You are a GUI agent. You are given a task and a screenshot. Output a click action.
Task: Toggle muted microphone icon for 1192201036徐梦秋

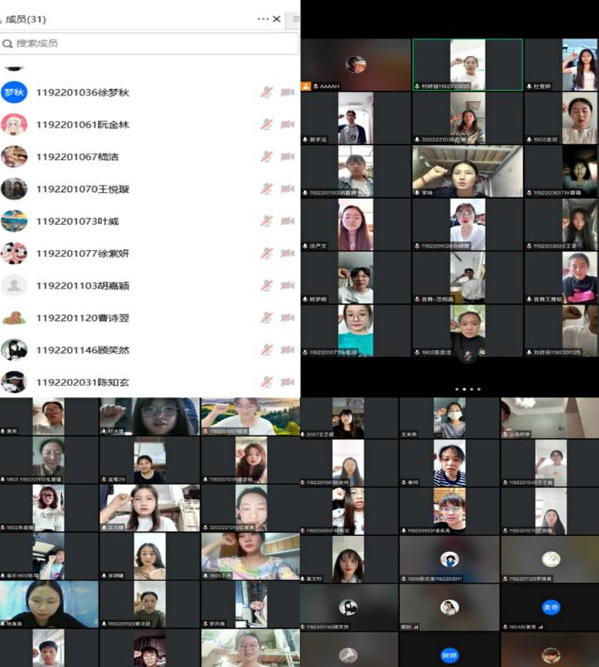(266, 92)
